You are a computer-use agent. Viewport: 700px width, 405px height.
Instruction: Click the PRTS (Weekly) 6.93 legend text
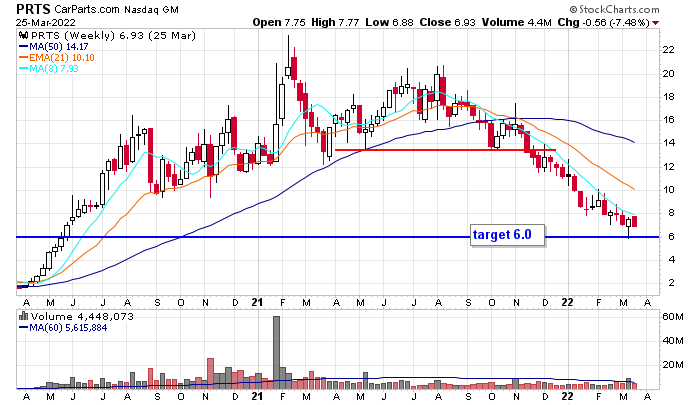(x=113, y=36)
